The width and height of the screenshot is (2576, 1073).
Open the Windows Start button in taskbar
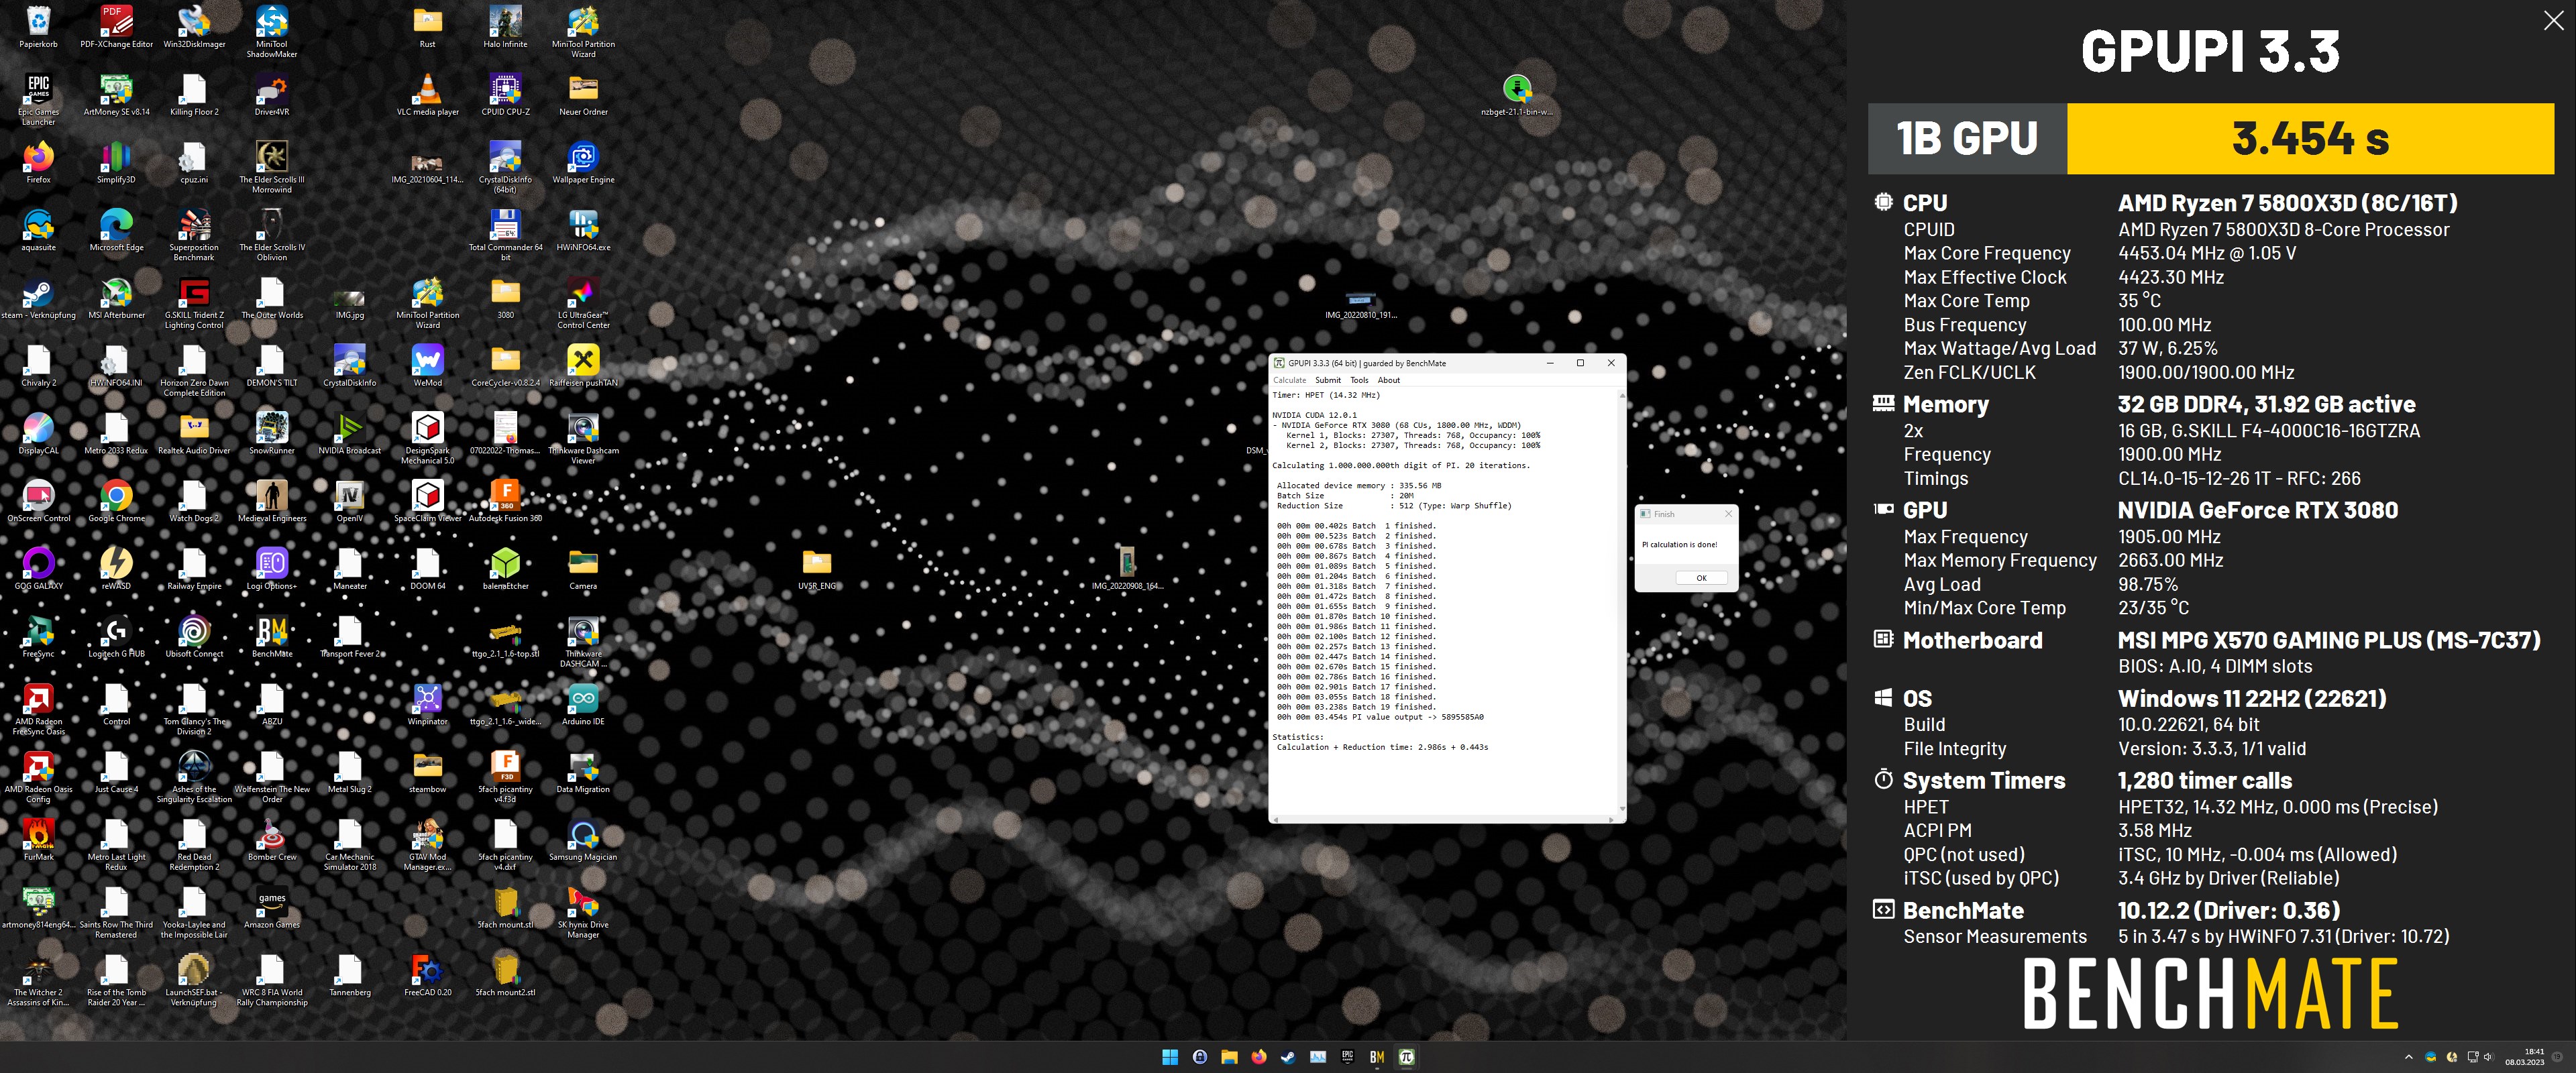point(1169,1057)
